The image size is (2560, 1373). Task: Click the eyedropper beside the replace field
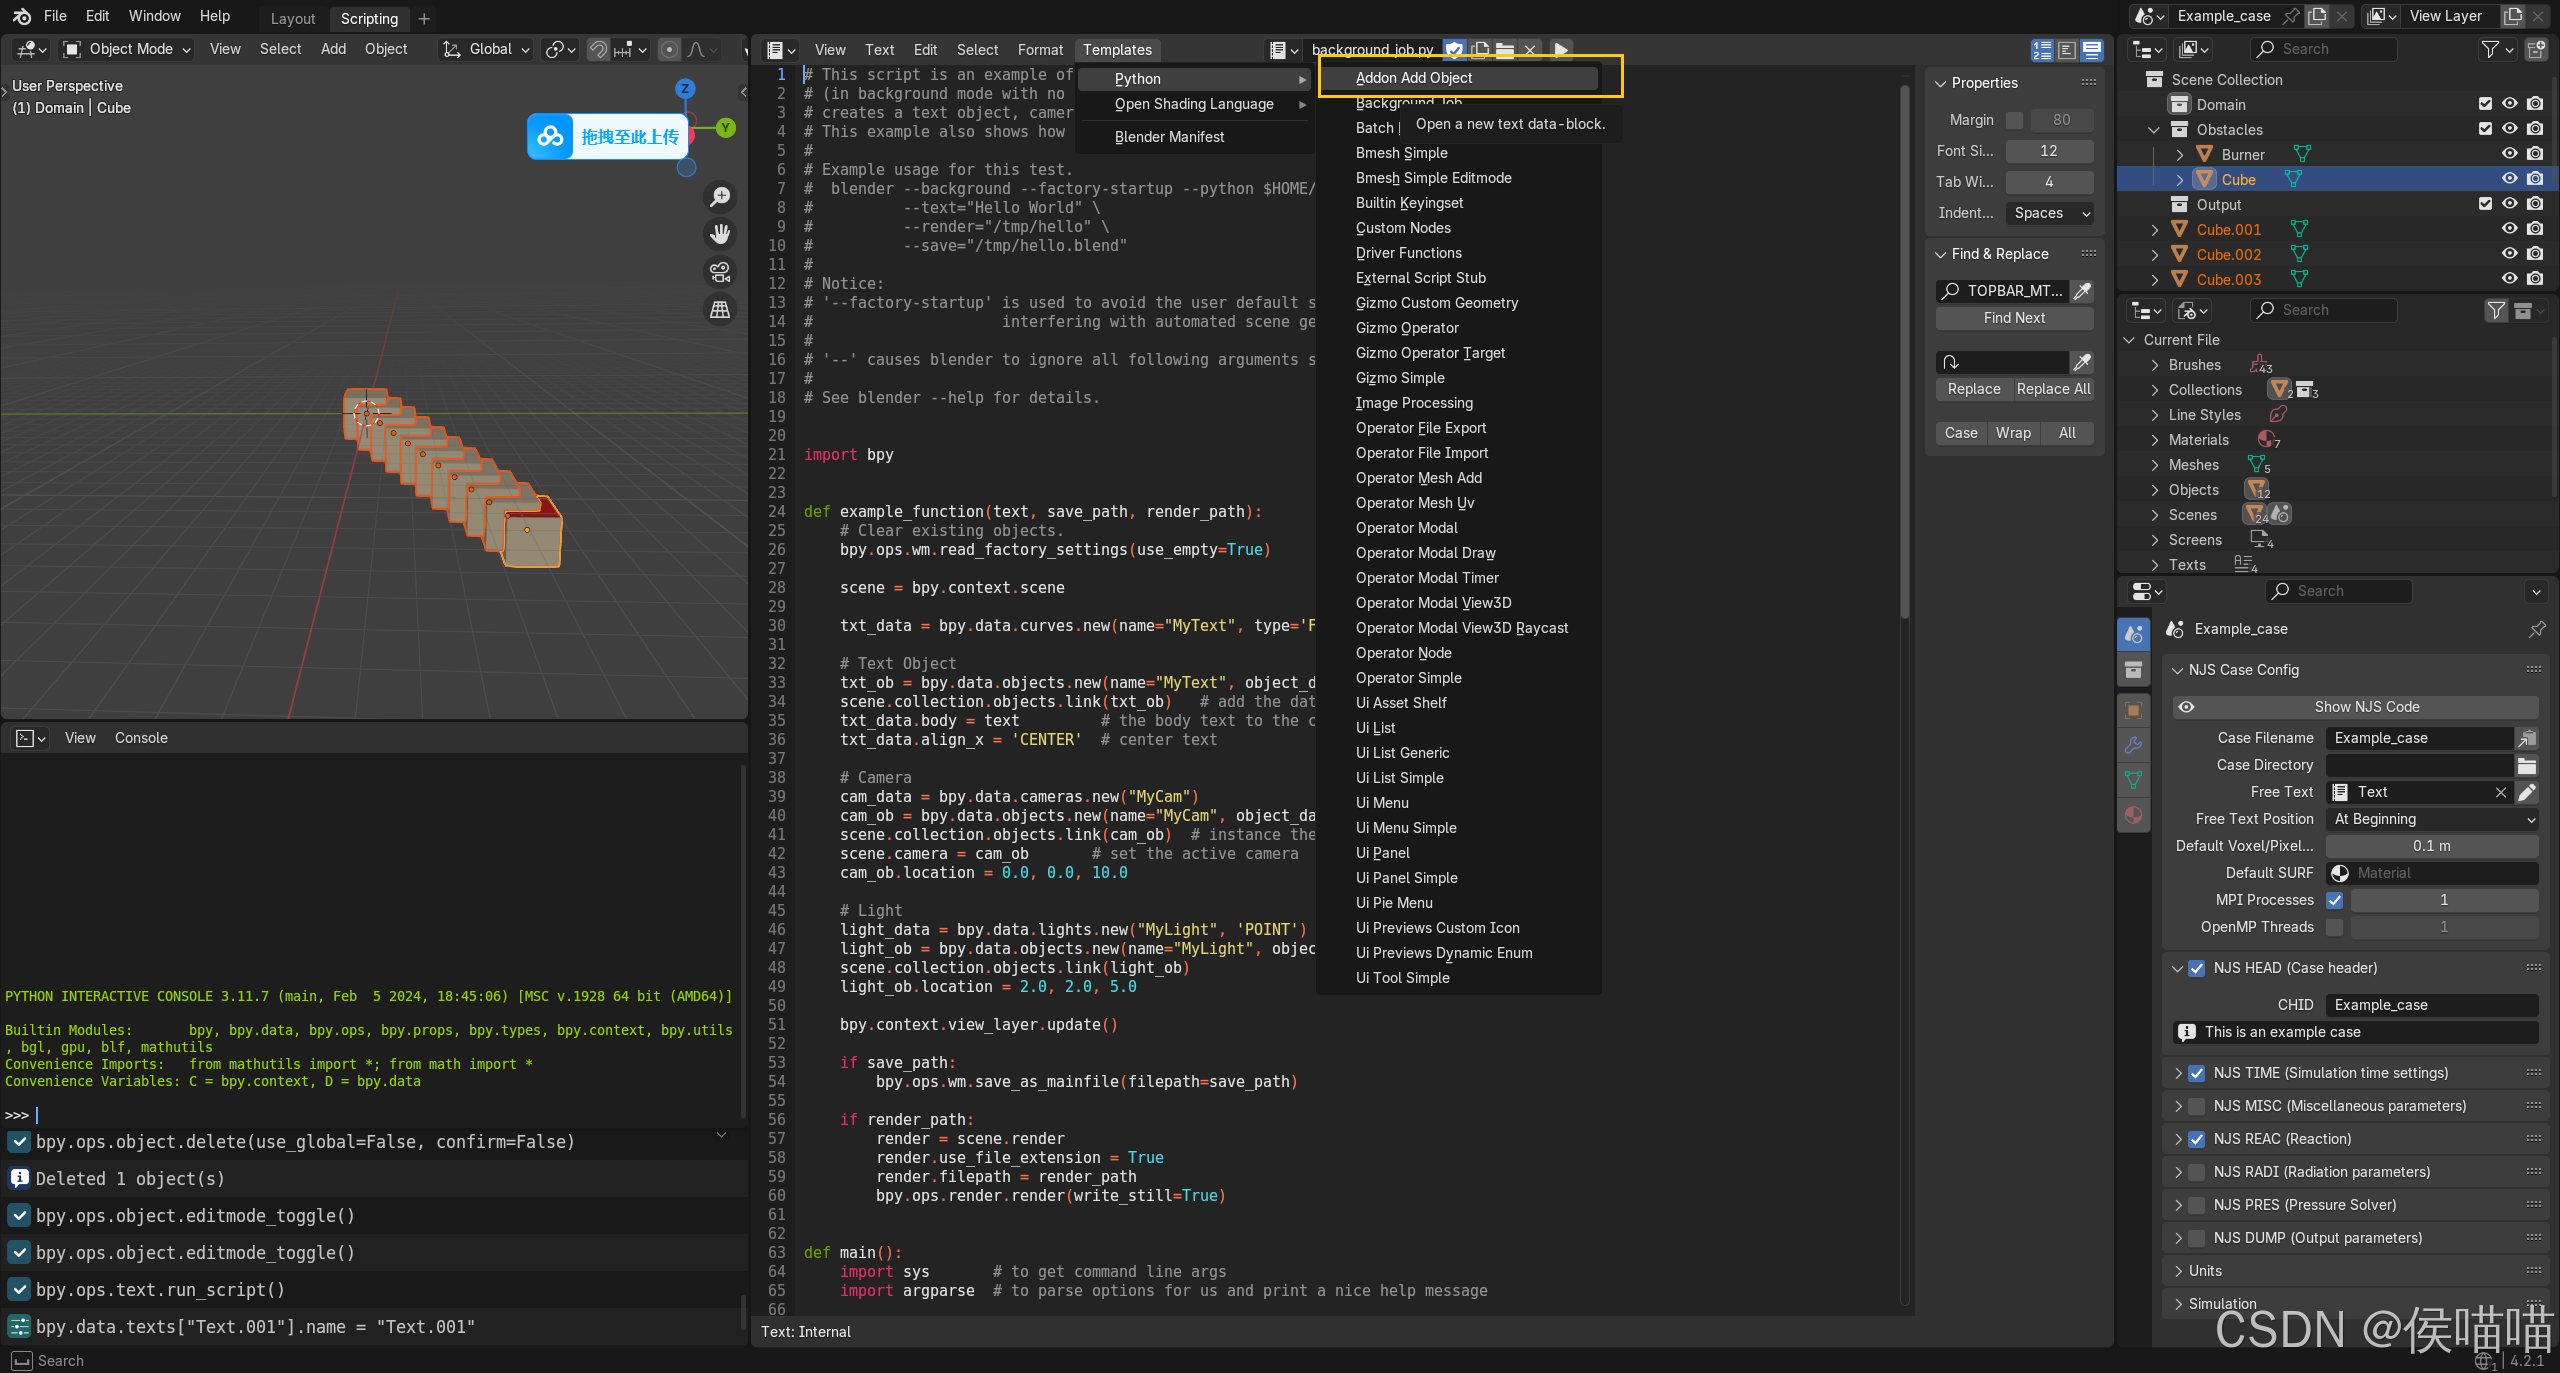tap(2082, 362)
